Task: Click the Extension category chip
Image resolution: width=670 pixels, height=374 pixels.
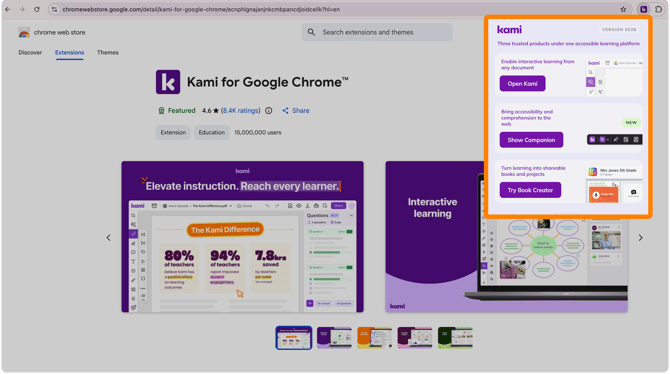Action: 173,133
